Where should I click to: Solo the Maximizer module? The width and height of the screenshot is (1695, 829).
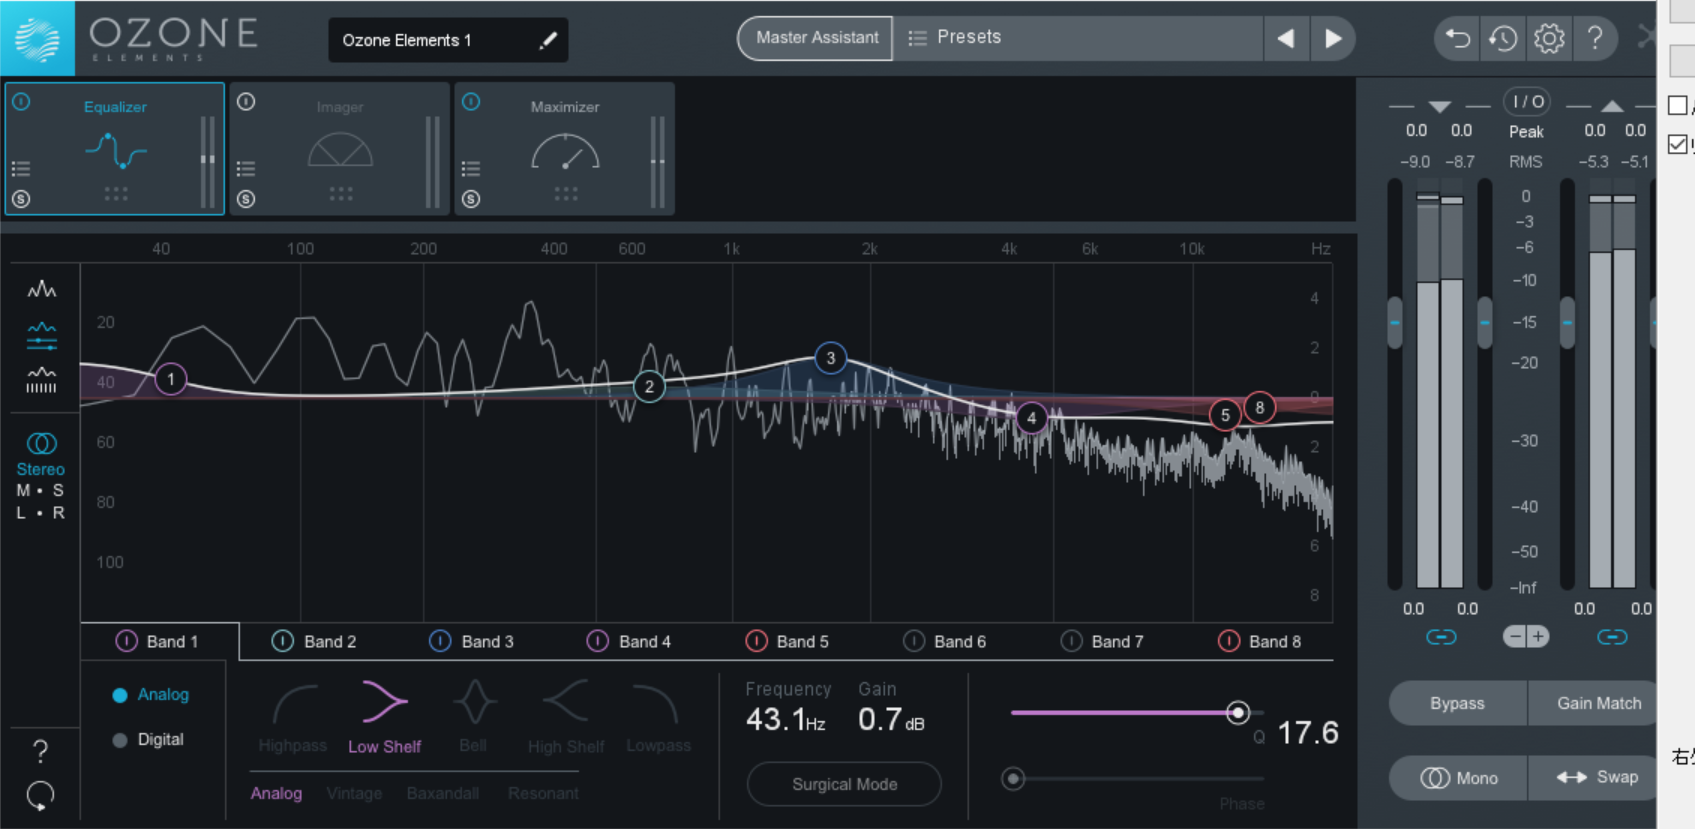pyautogui.click(x=471, y=199)
